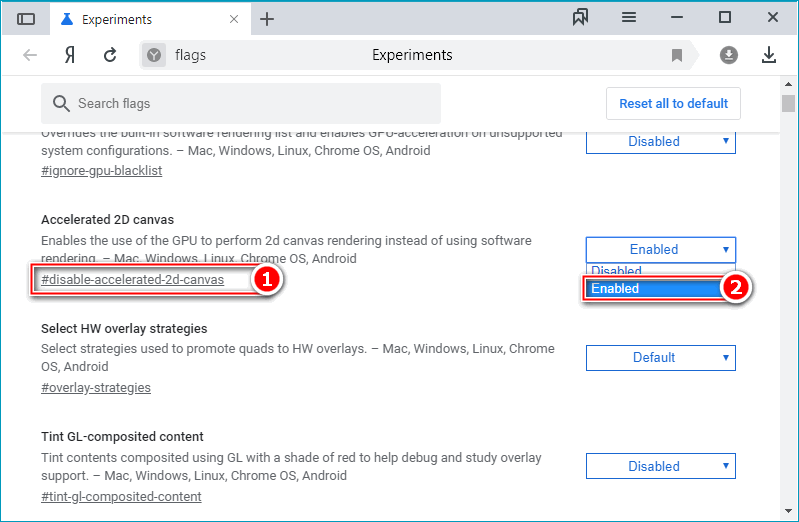Open the downloads arrow icon
799x522 pixels.
point(769,55)
